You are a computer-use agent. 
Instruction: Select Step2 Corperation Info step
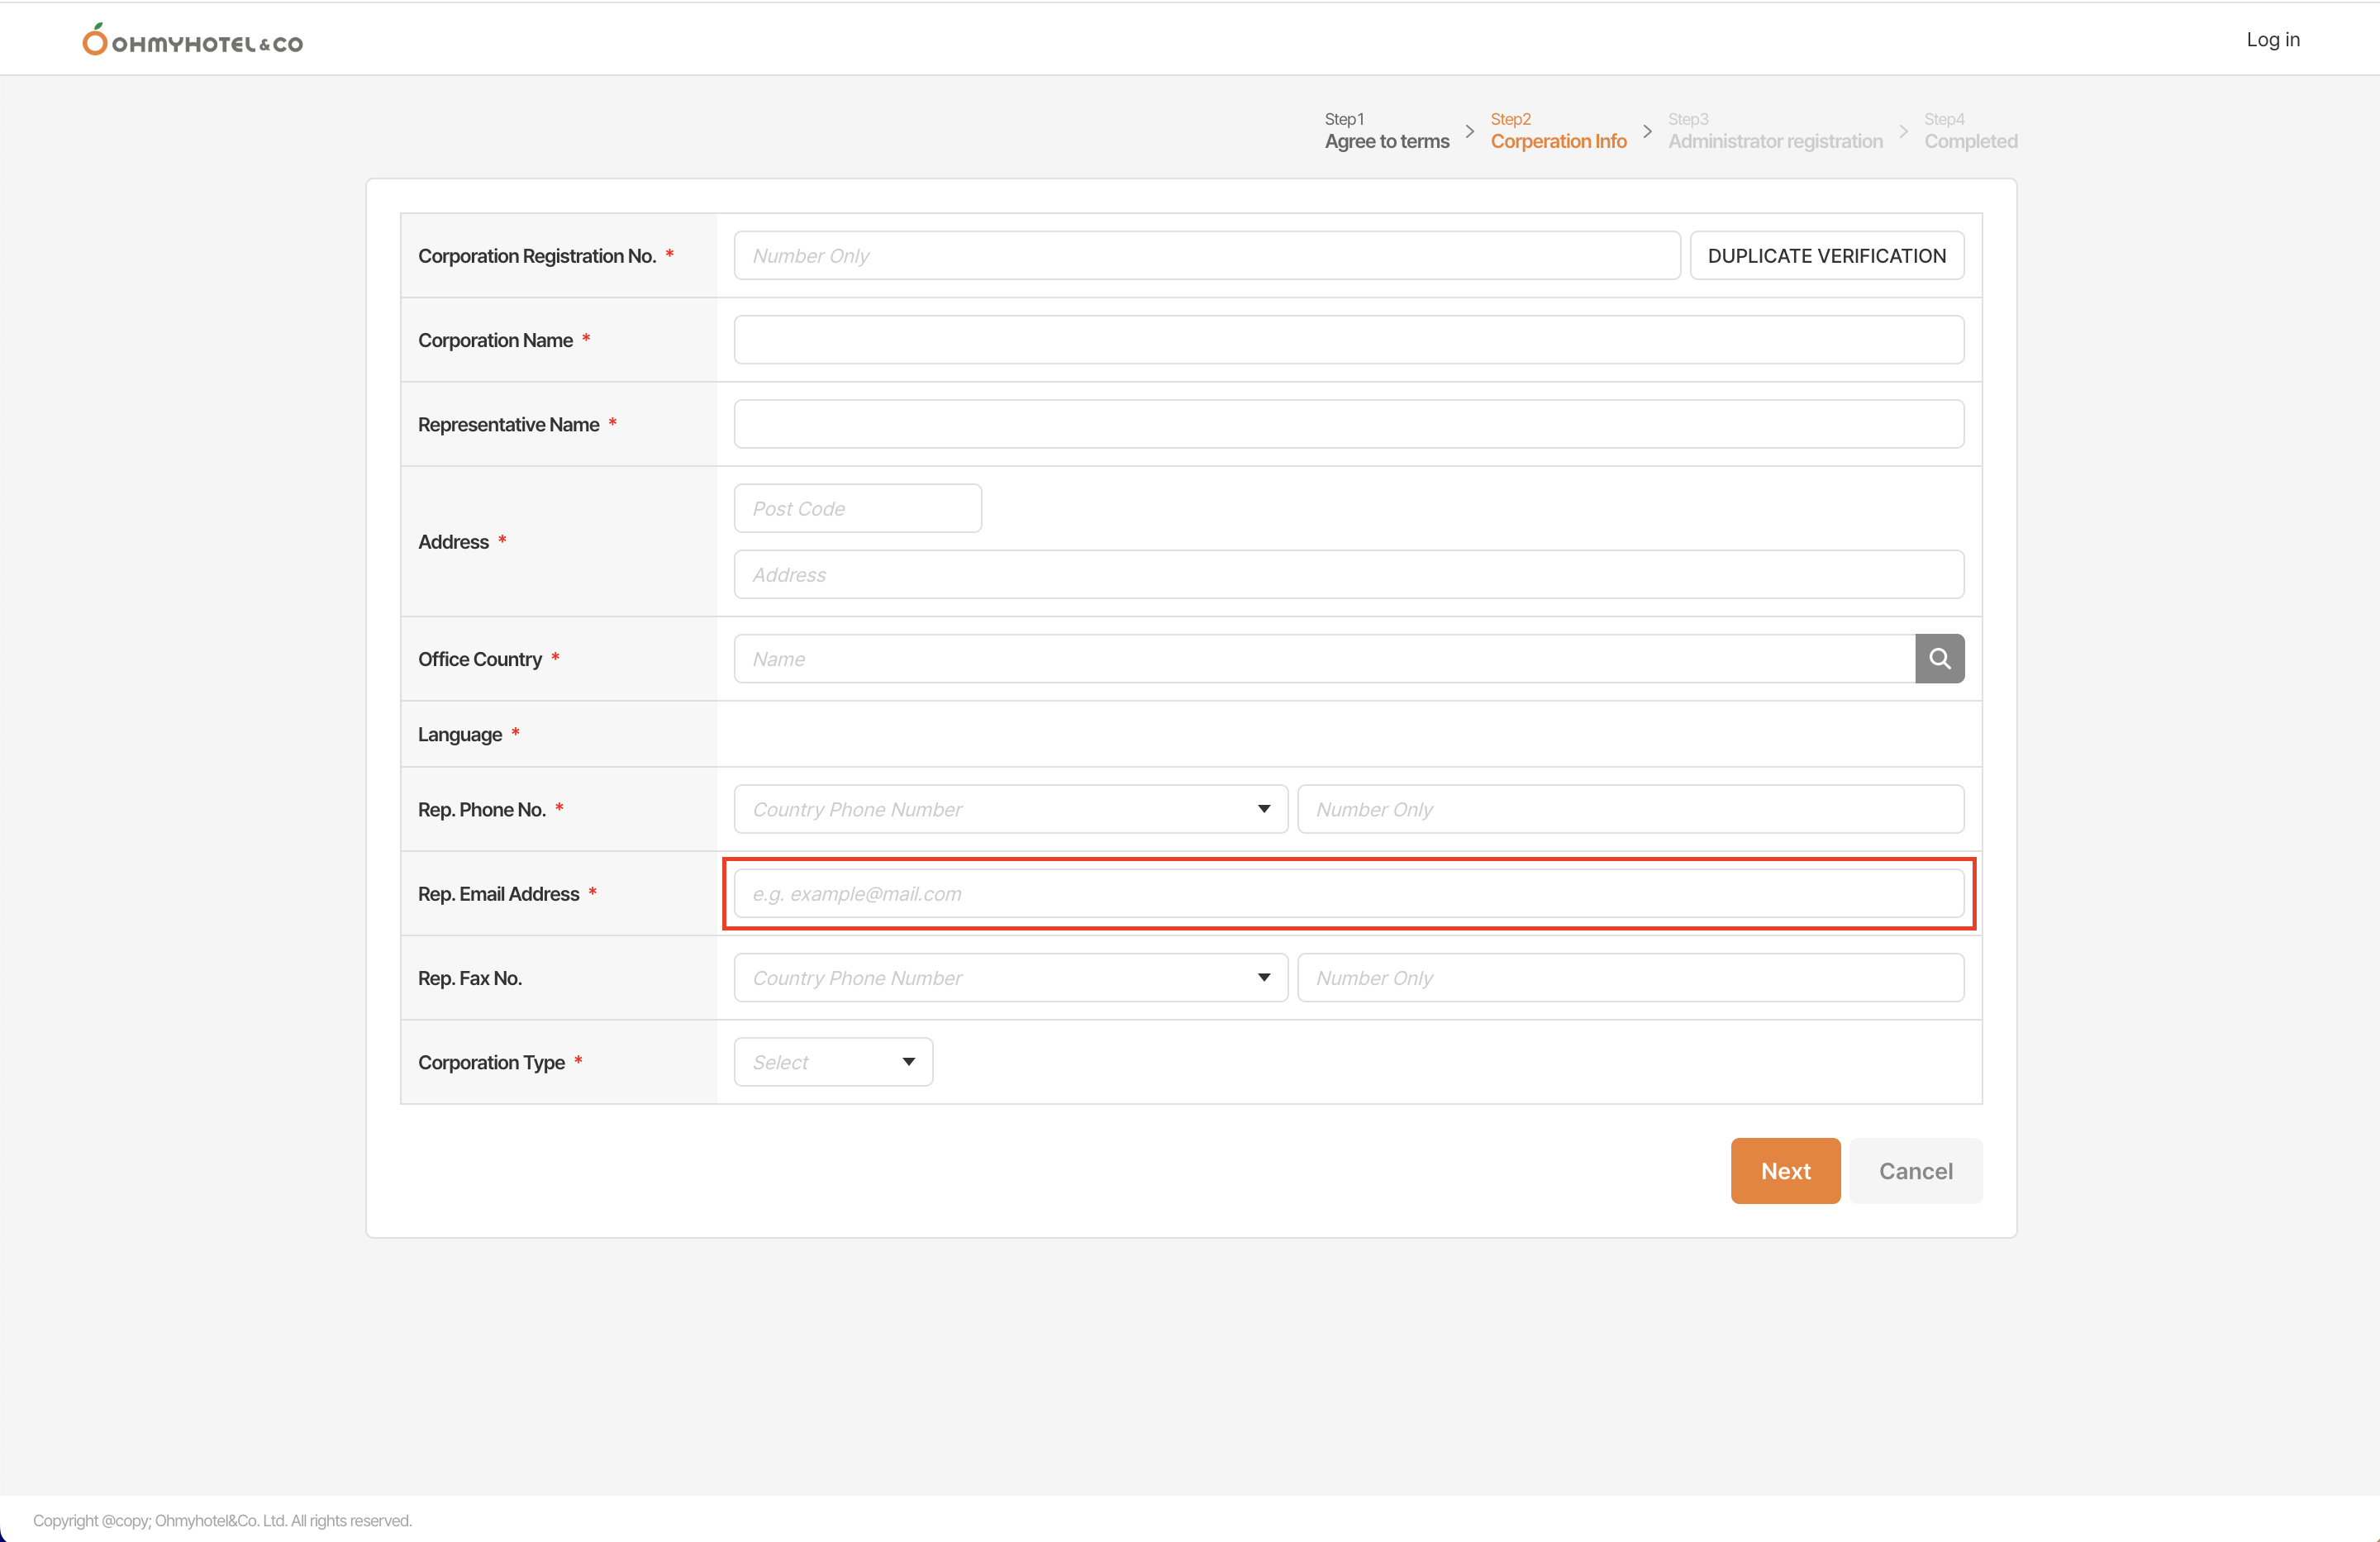[x=1557, y=131]
